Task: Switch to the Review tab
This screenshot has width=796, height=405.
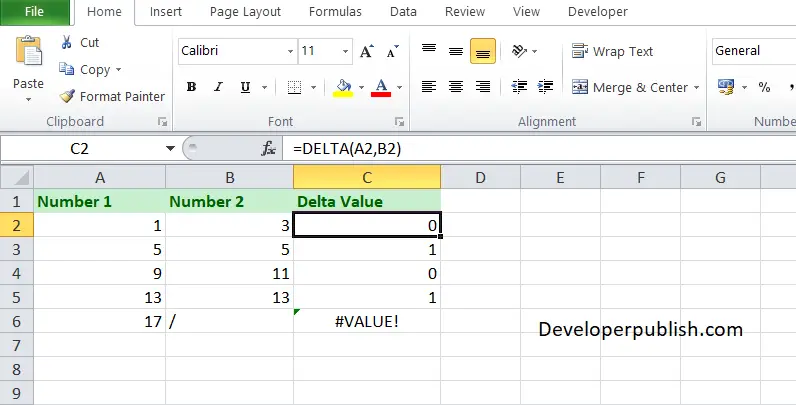Action: click(x=465, y=12)
